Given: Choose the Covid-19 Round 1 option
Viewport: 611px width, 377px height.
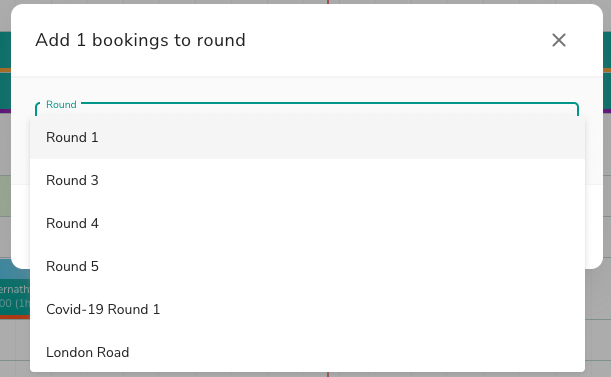Looking at the screenshot, I should (307, 309).
